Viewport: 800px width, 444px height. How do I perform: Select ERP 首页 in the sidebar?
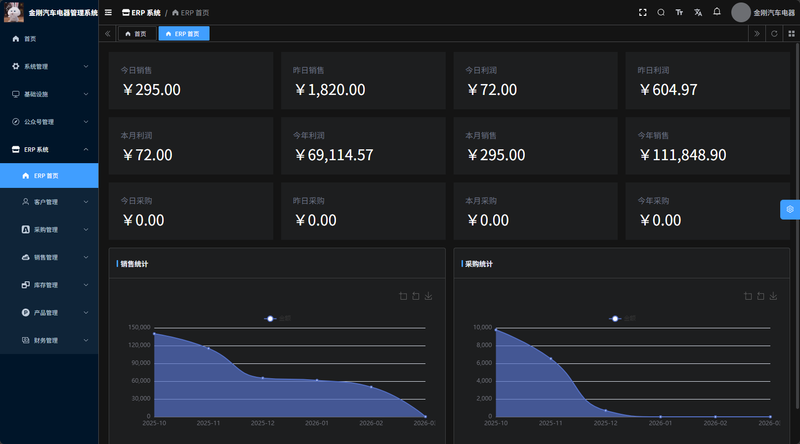click(46, 175)
